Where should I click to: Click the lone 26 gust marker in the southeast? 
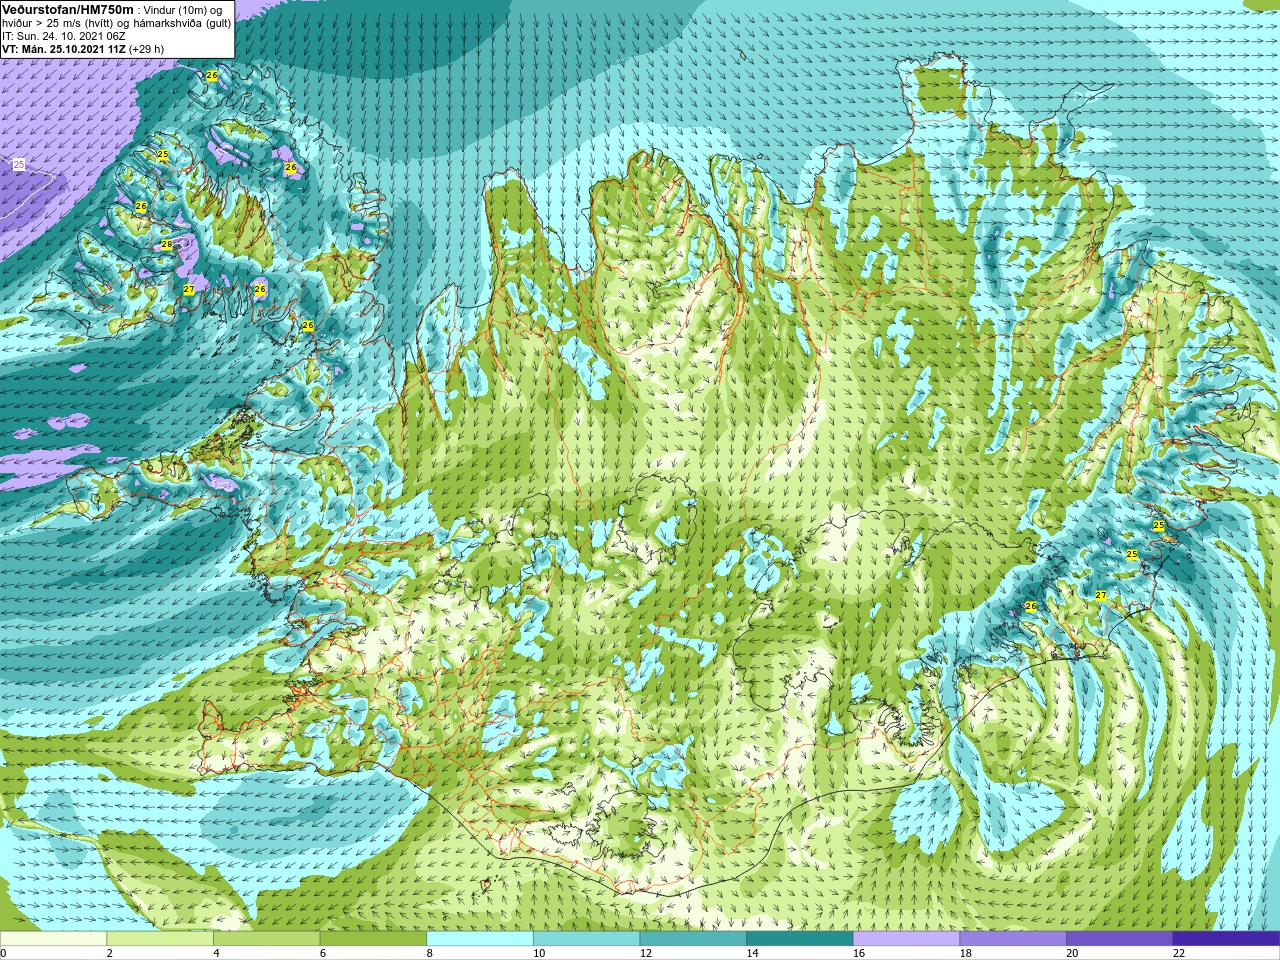coord(1031,606)
